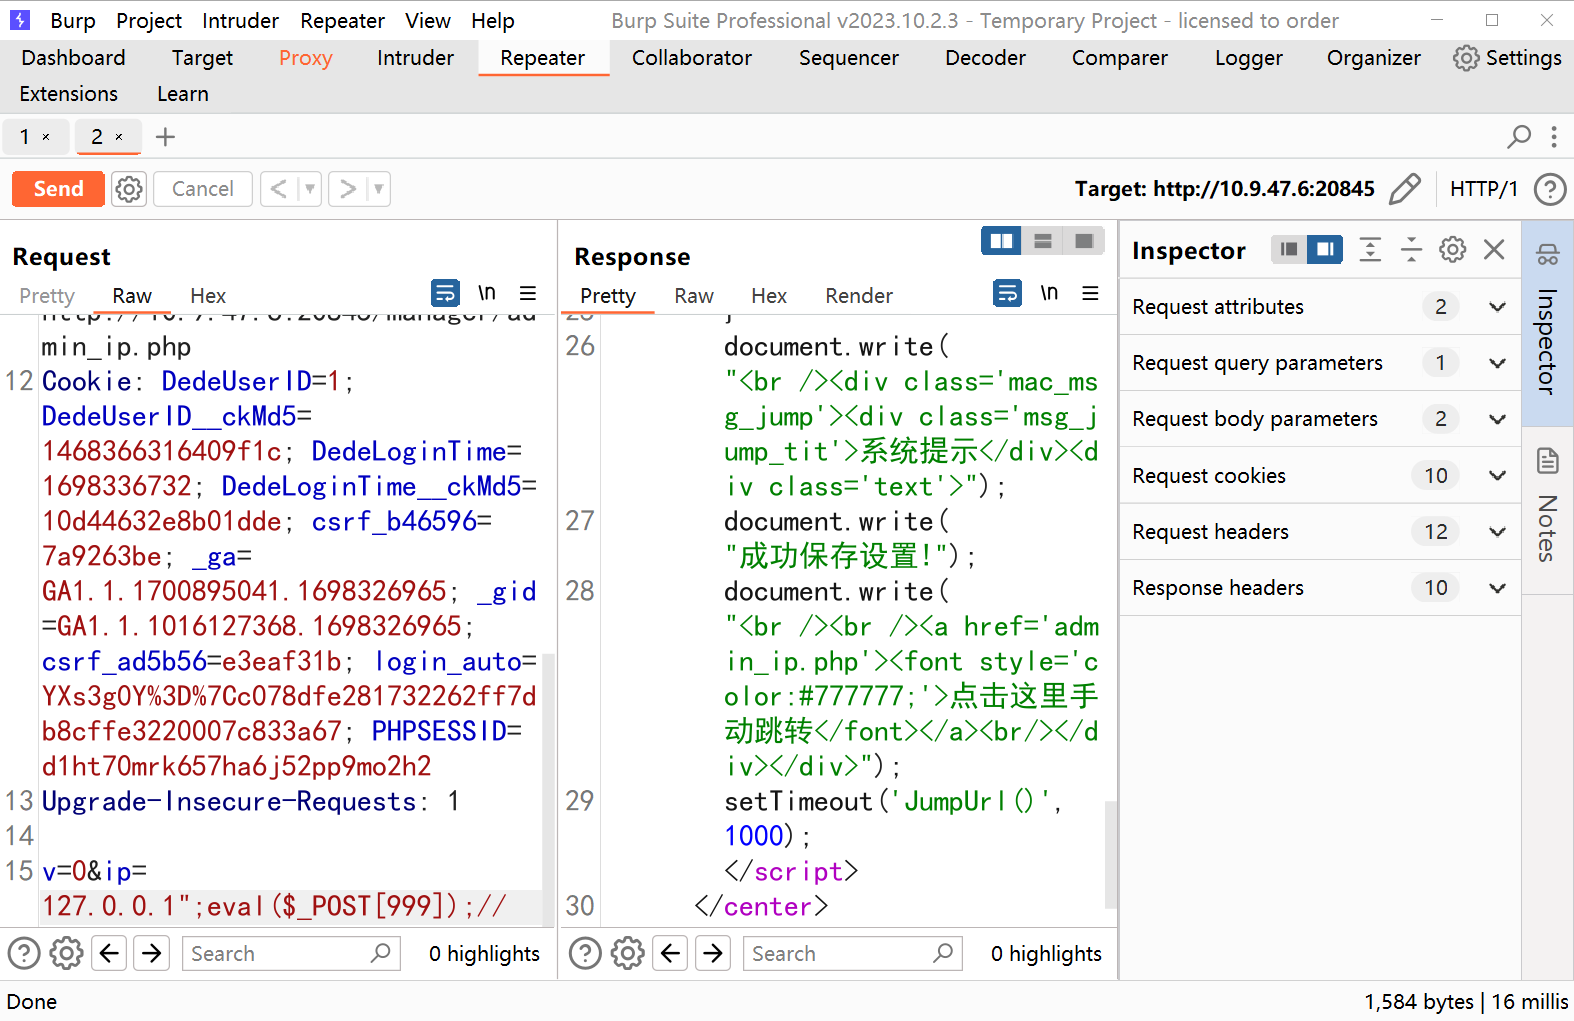The image size is (1574, 1021).
Task: Jump to next response search match
Action: pos(713,953)
